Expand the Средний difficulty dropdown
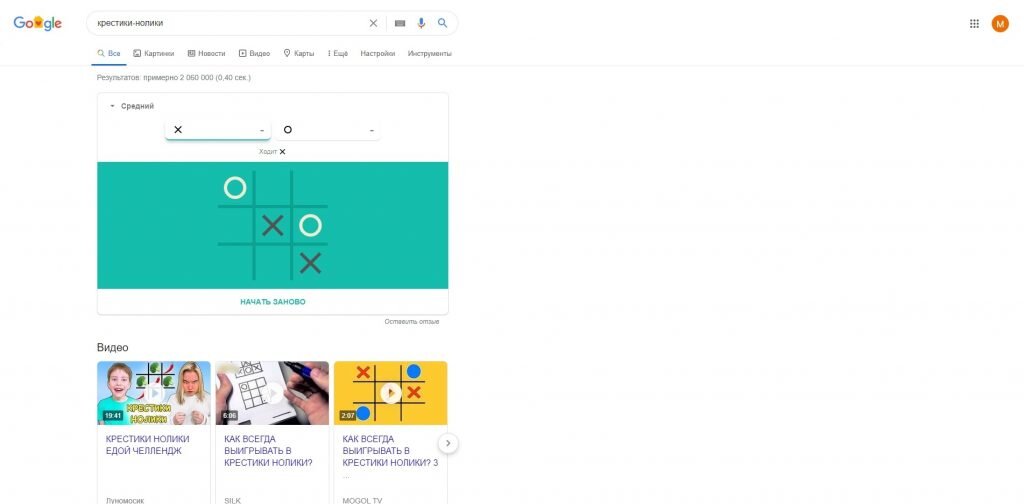 click(x=132, y=106)
